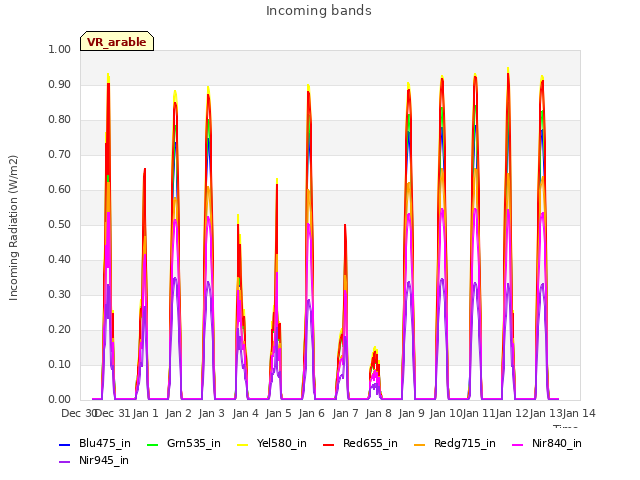Click the Nir840_in legend label
This screenshot has height=480, width=640.
[x=557, y=443]
